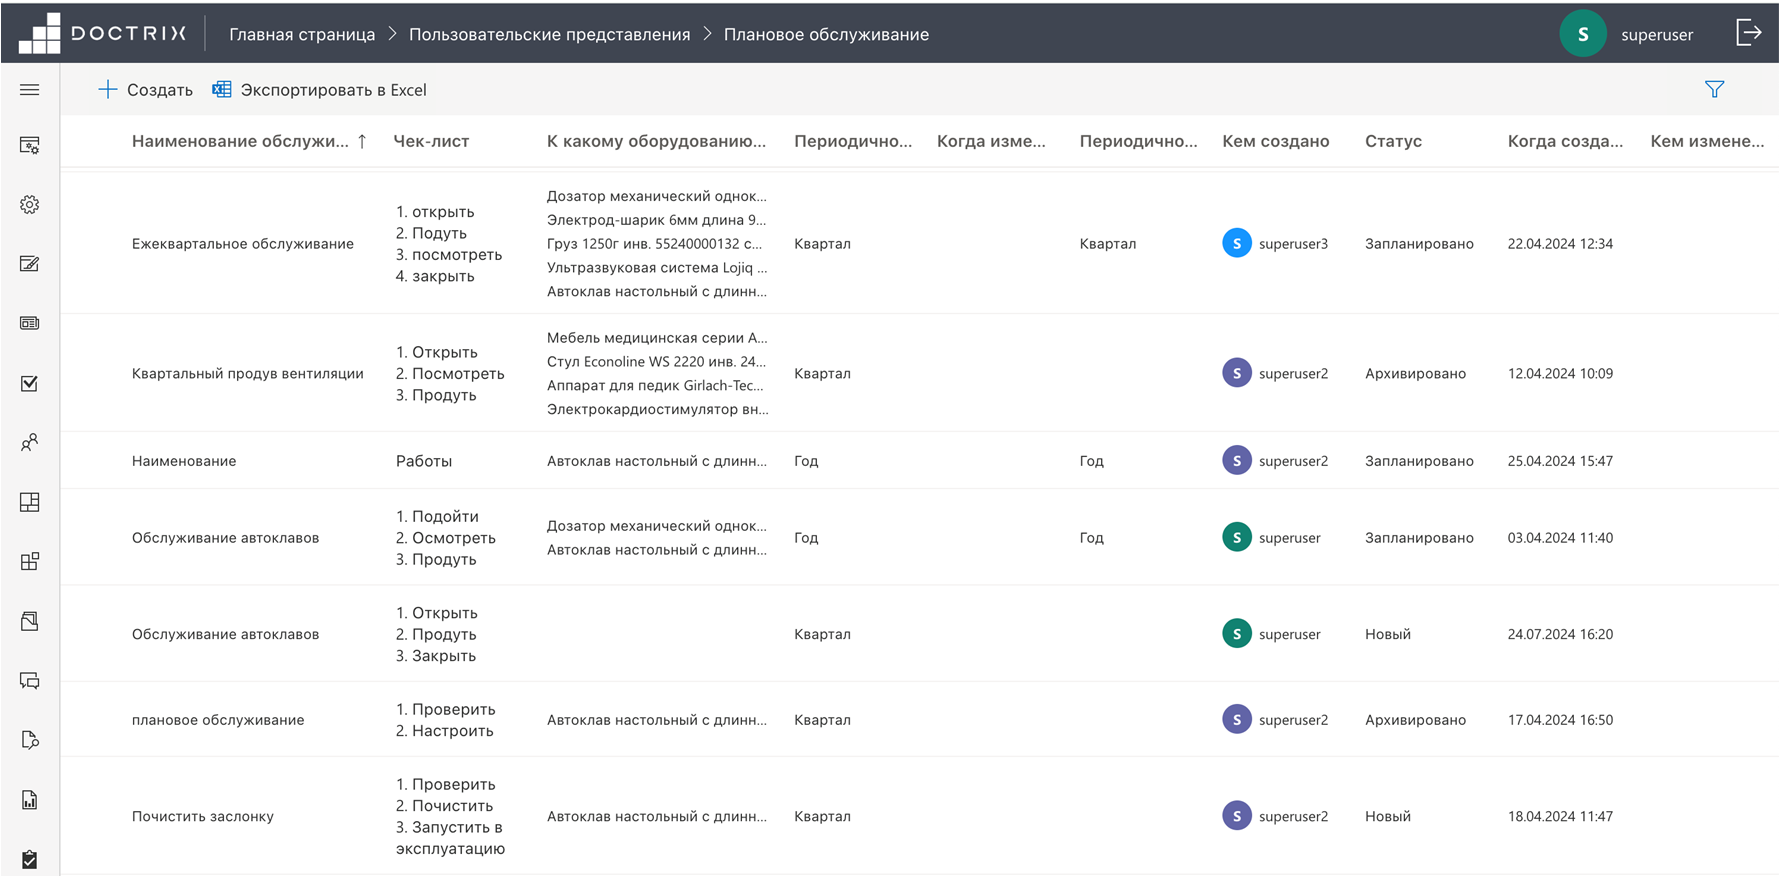Viewport: 1780px width, 877px height.
Task: Open the report chart sidebar icon
Action: [x=30, y=800]
